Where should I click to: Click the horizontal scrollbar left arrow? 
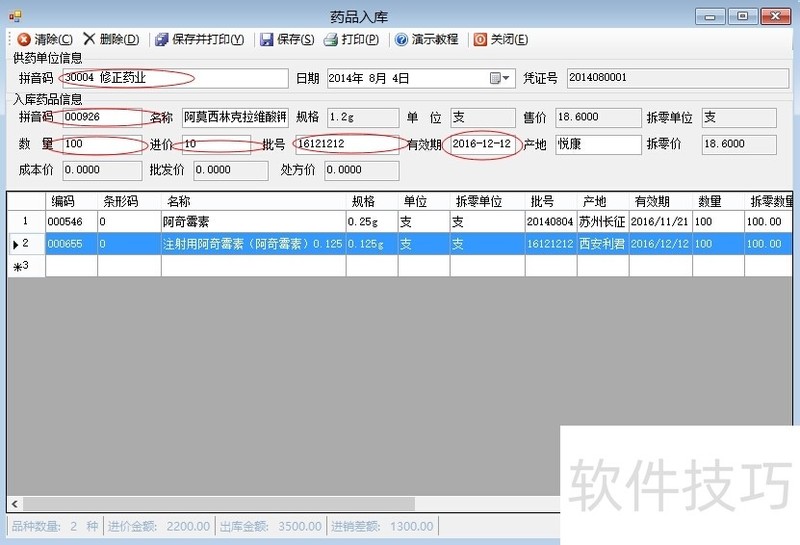[14, 504]
